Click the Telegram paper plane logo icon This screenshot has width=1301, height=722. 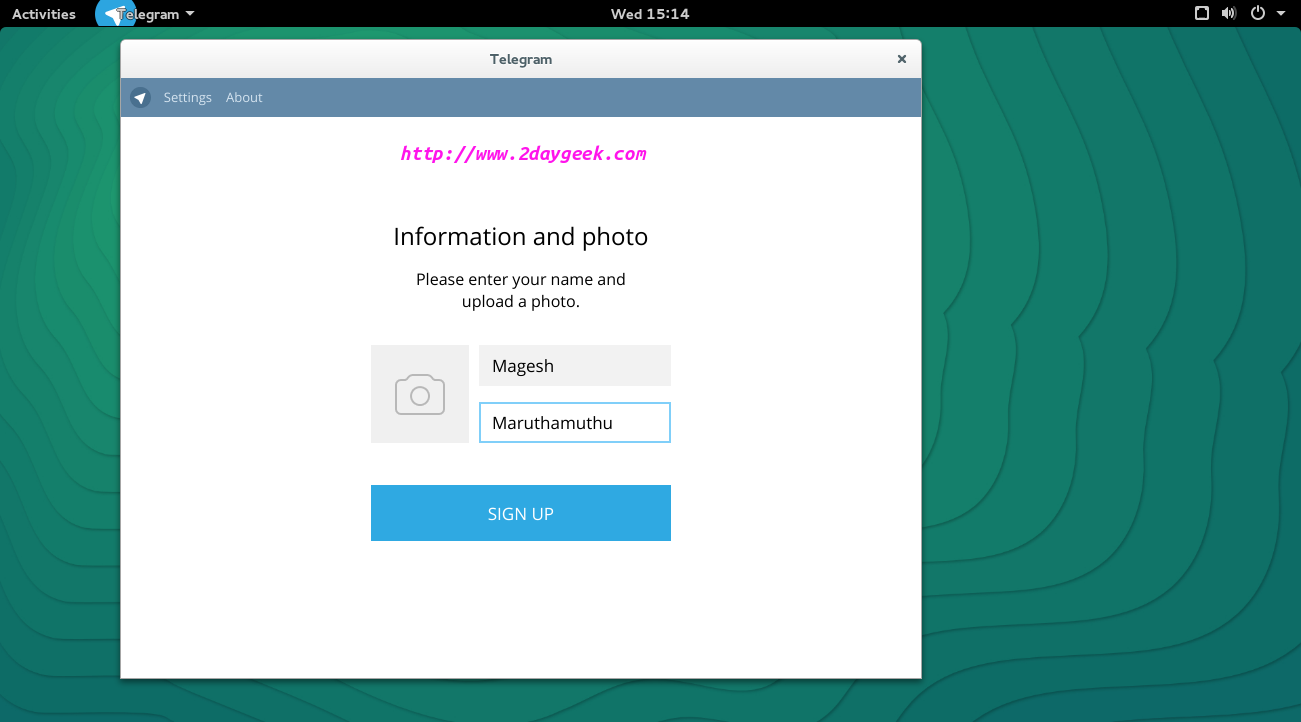pyautogui.click(x=140, y=97)
